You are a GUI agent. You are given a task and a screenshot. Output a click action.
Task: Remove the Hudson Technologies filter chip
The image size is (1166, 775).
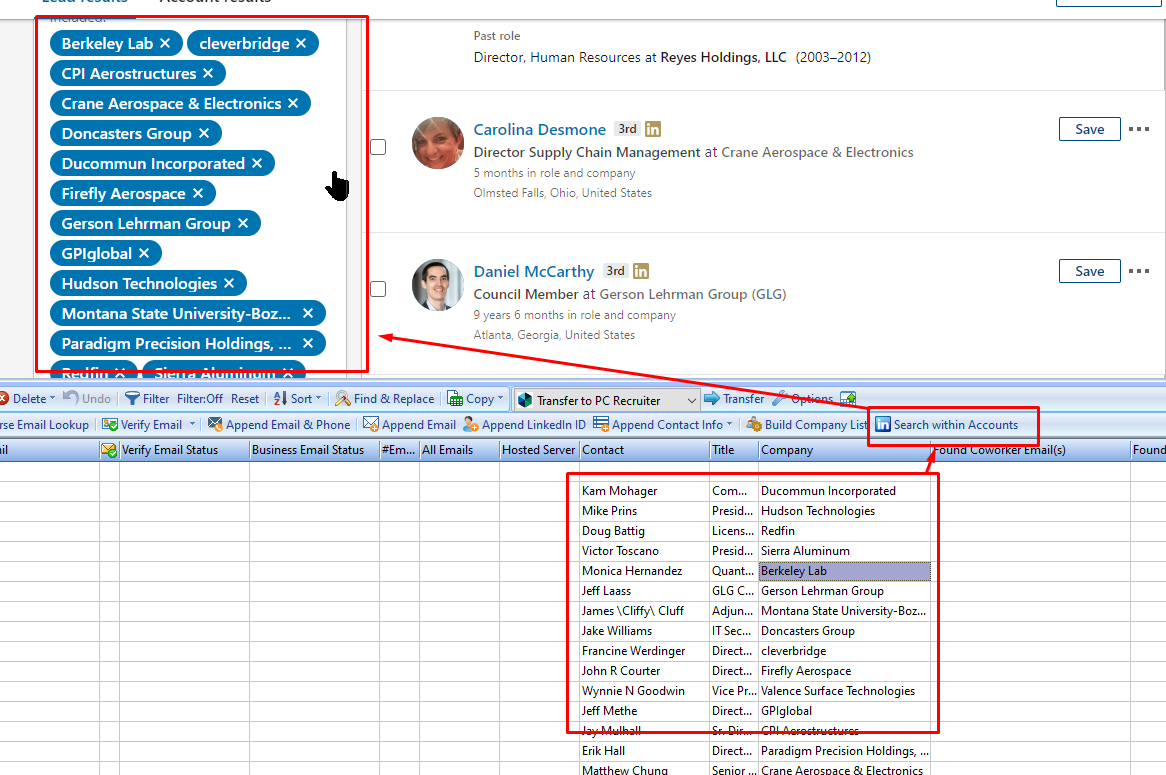(x=229, y=283)
